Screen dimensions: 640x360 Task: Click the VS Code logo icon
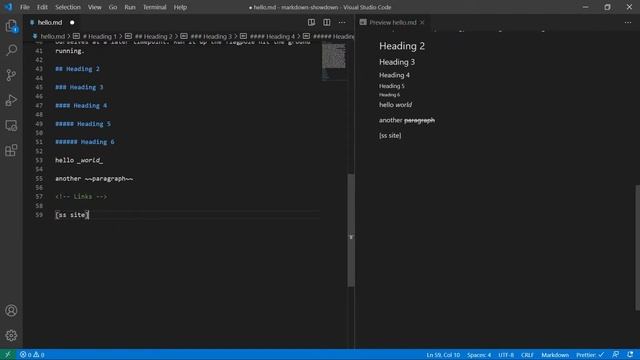pyautogui.click(x=9, y=7)
